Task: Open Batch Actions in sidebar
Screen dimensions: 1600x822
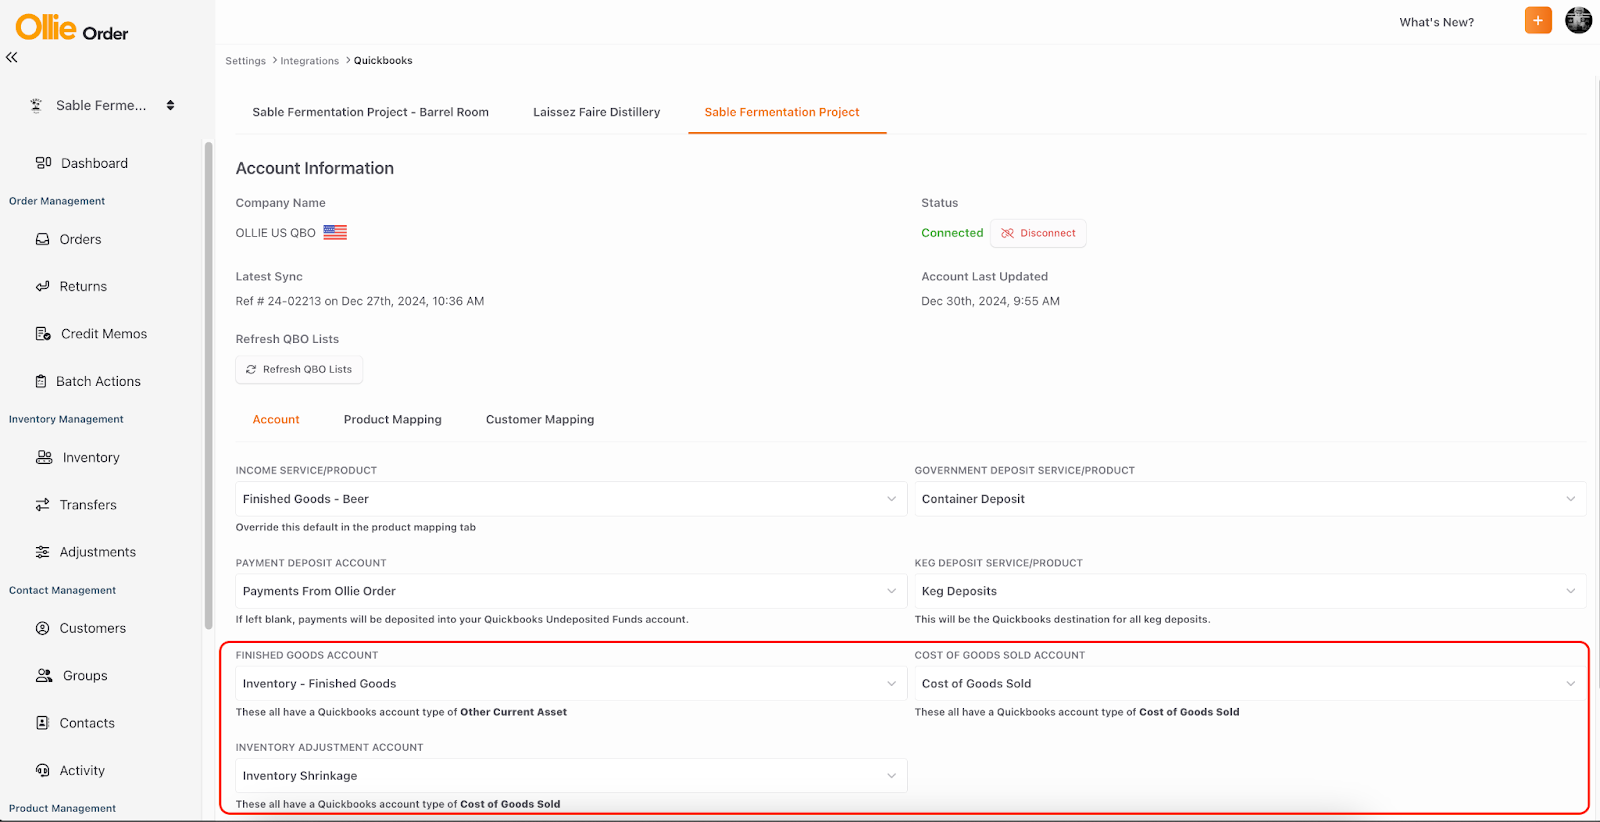Action: pyautogui.click(x=98, y=381)
